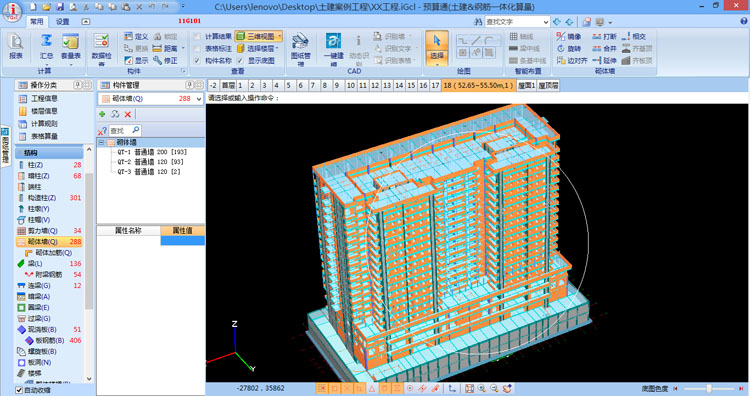Click the green plus add component icon
This screenshot has width=750, height=396.
pyautogui.click(x=102, y=114)
